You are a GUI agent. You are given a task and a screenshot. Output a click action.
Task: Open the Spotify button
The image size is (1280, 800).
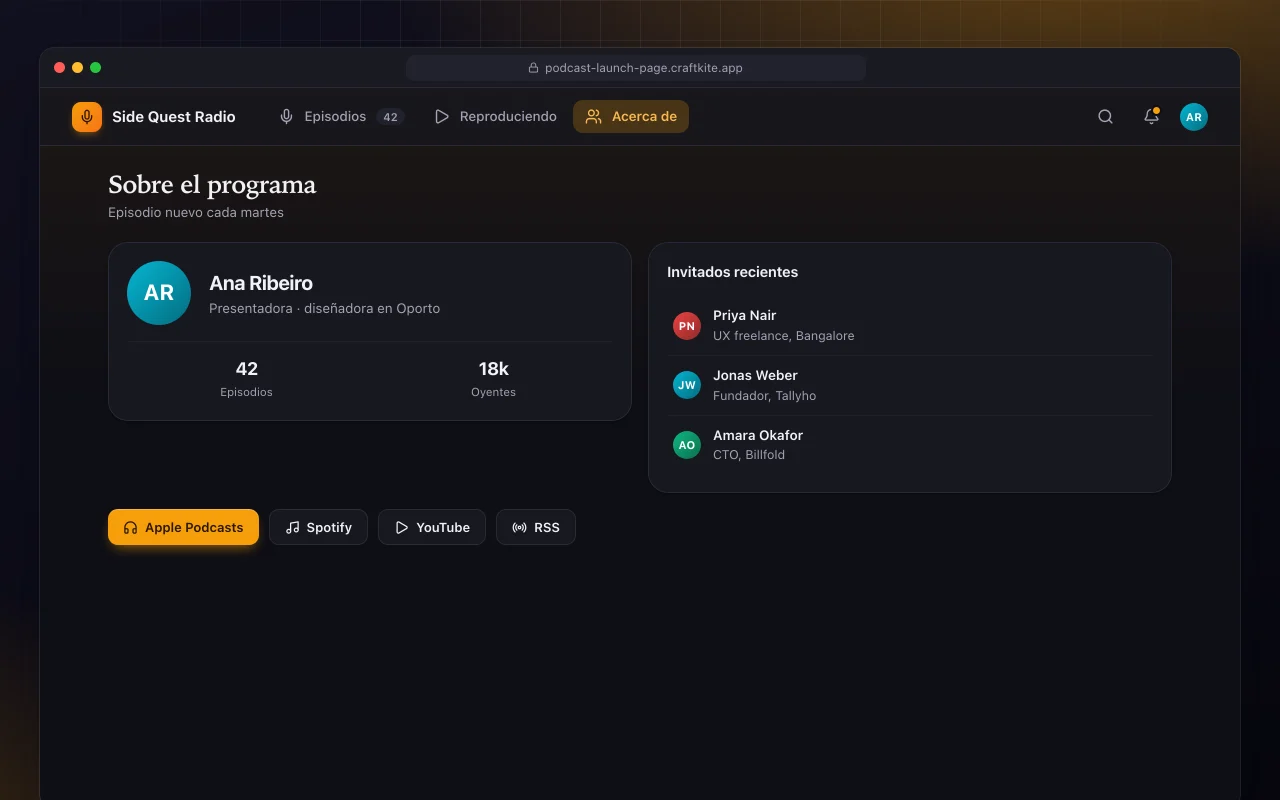coord(318,527)
